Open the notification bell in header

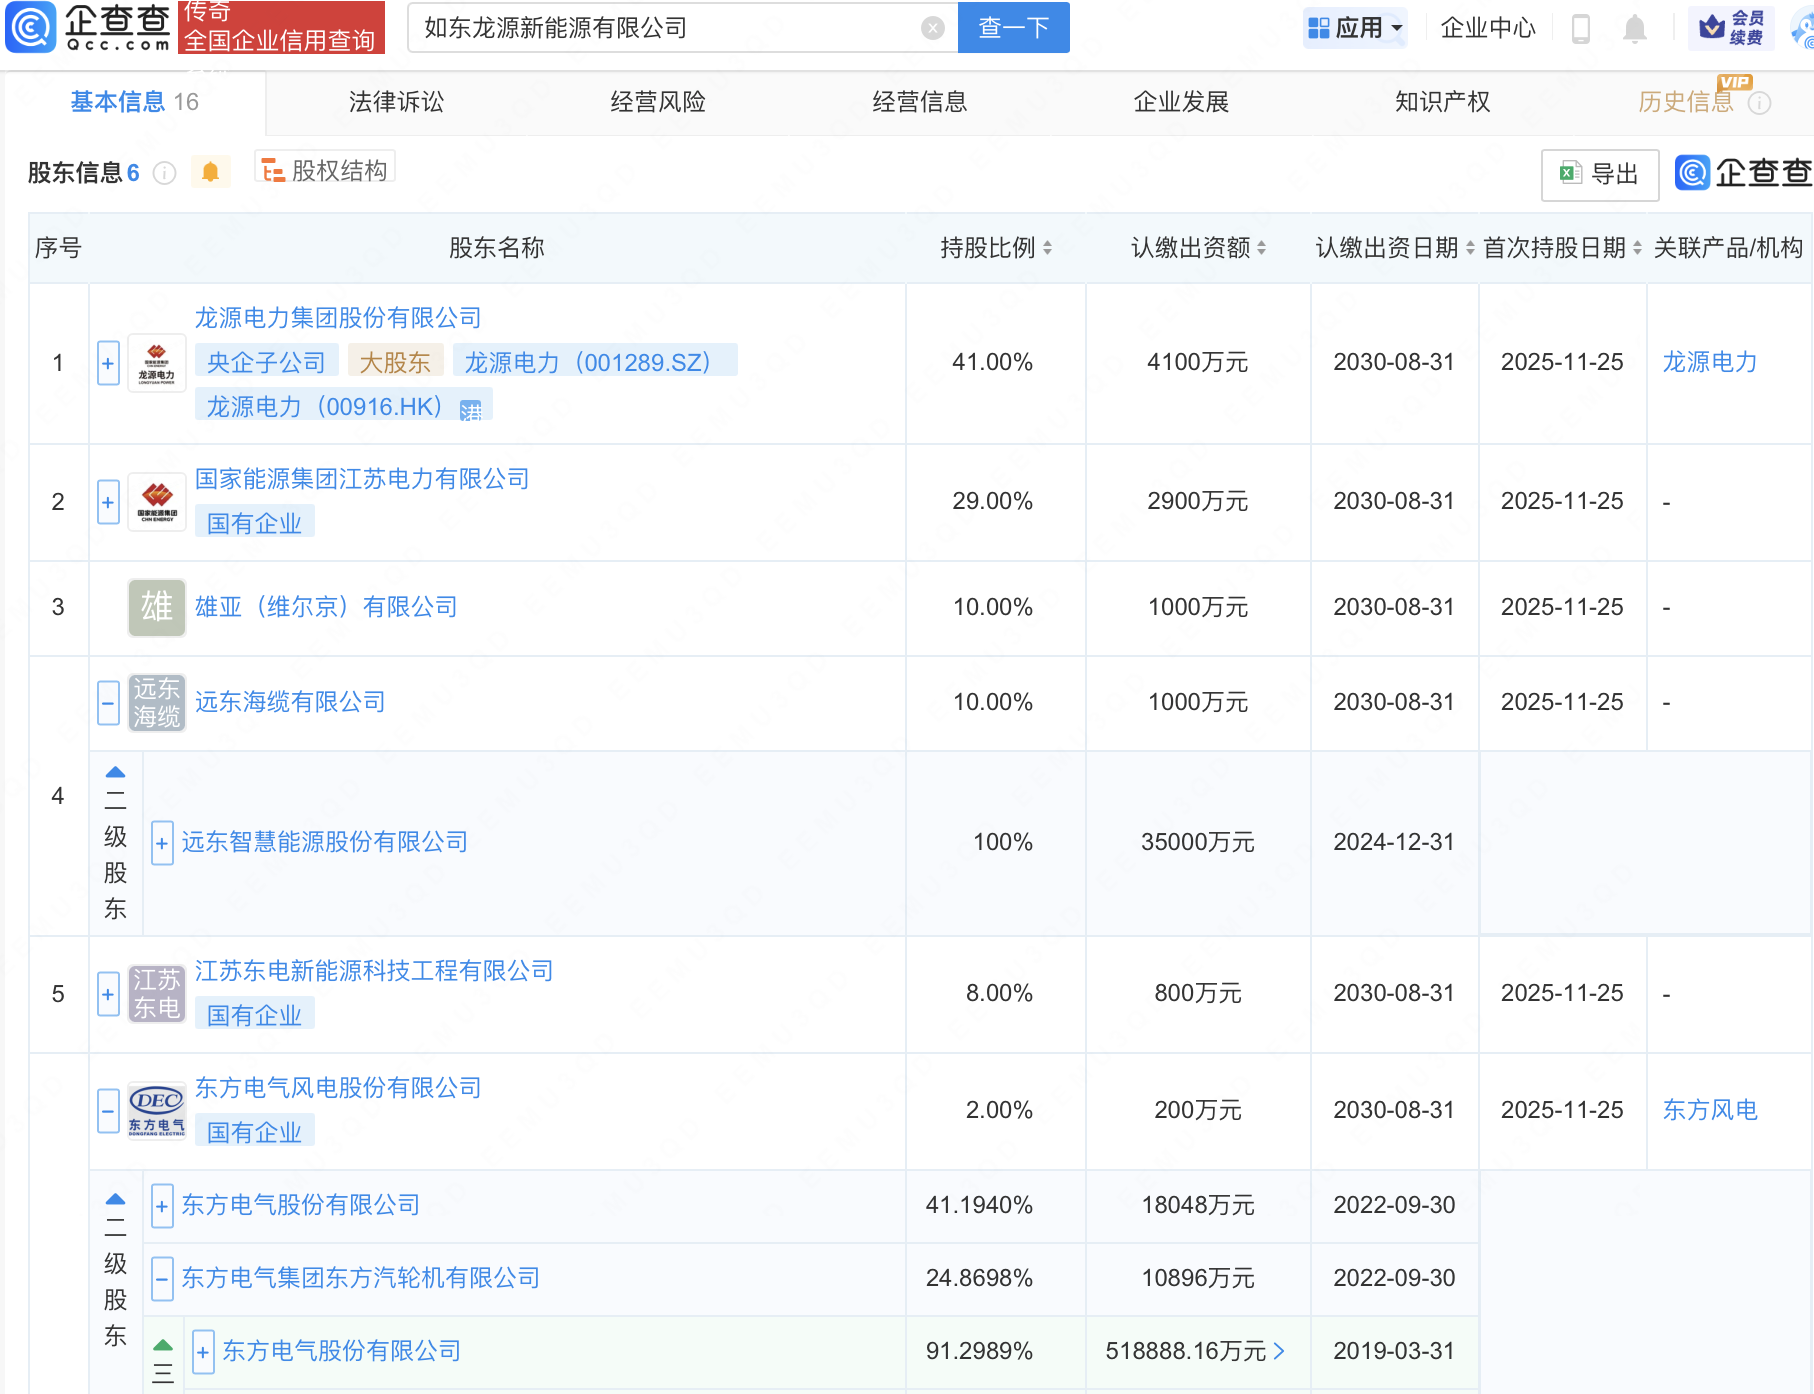[x=1634, y=29]
